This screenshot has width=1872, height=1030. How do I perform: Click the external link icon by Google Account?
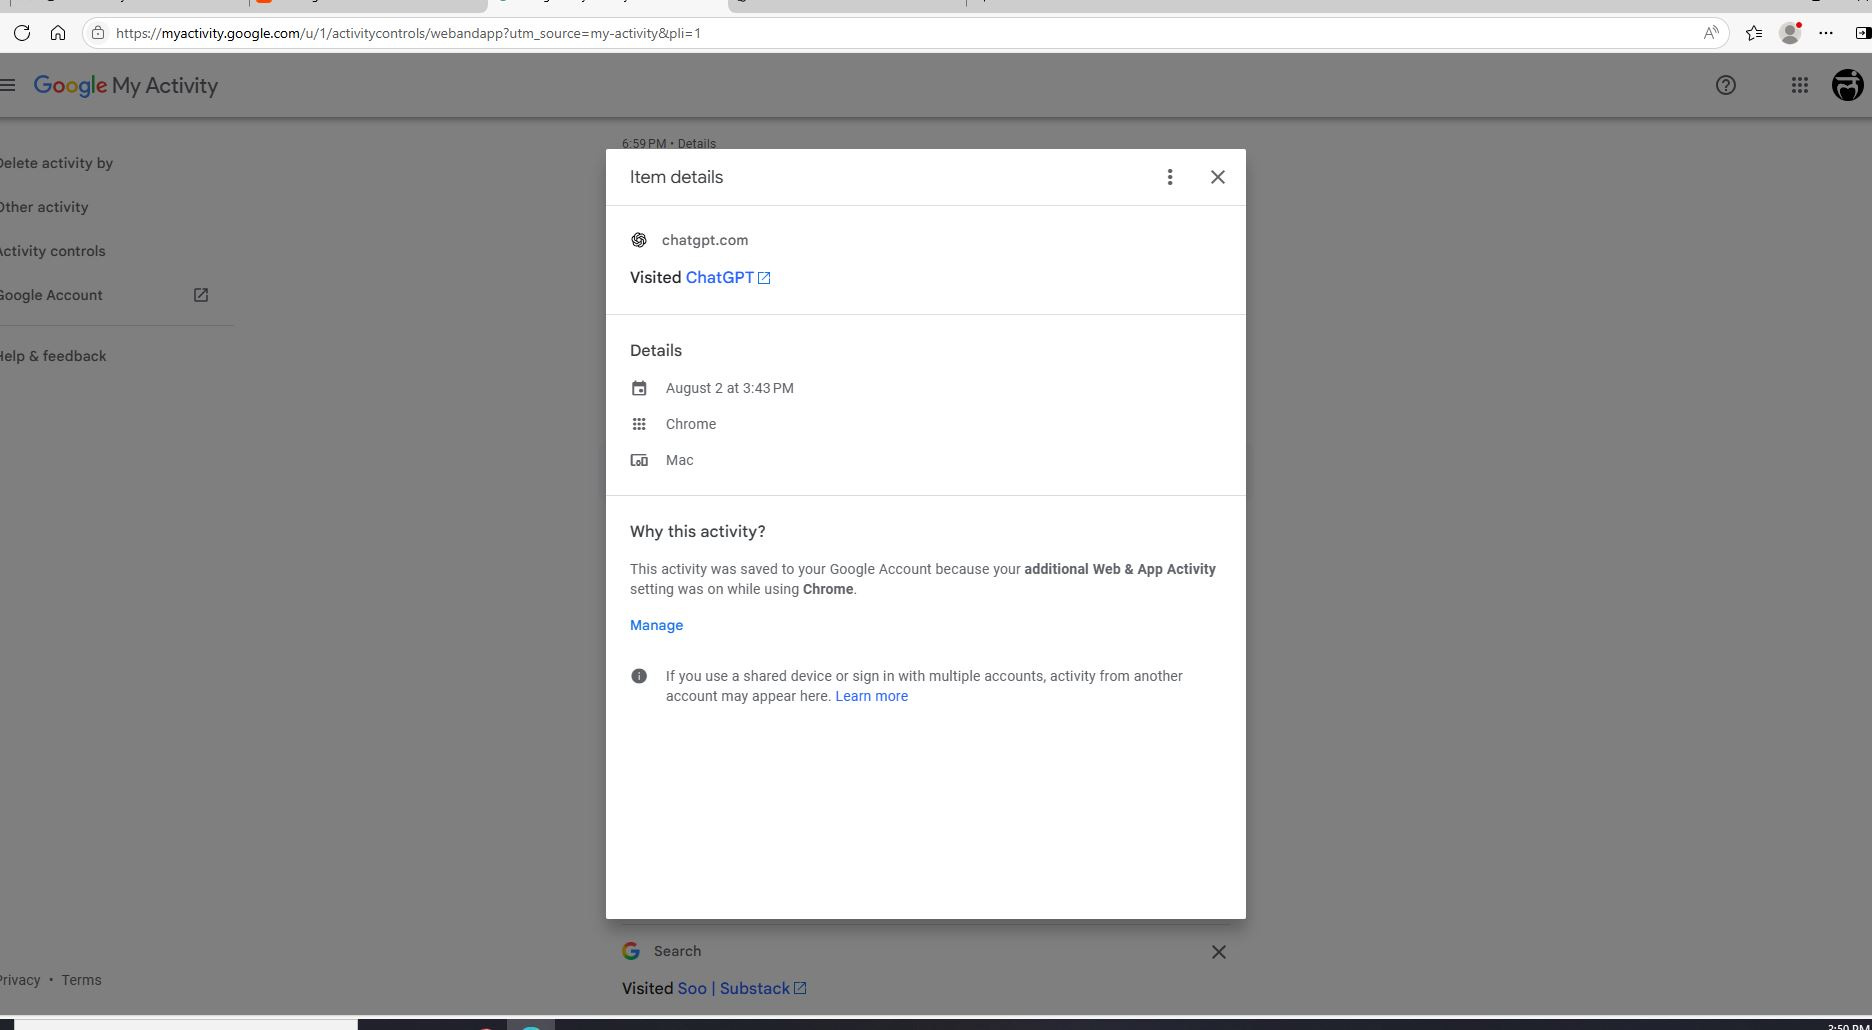tap(201, 295)
